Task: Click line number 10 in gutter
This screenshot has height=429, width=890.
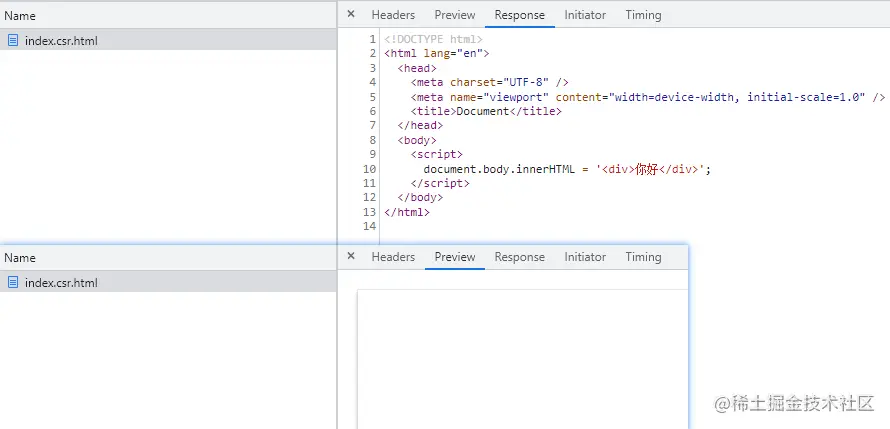Action: tap(369, 169)
